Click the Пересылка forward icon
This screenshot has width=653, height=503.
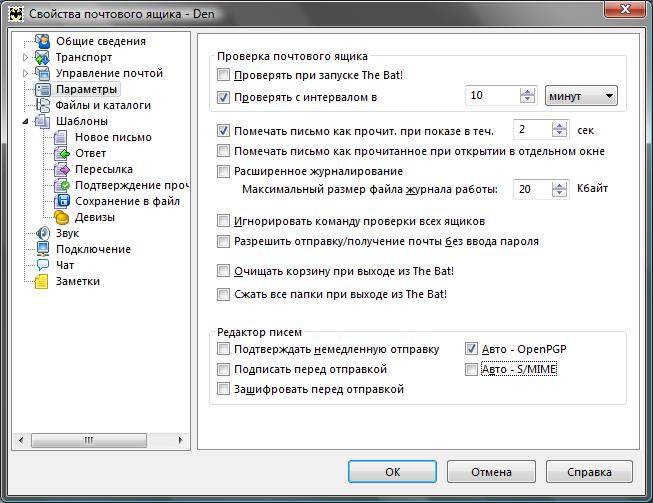click(62, 169)
